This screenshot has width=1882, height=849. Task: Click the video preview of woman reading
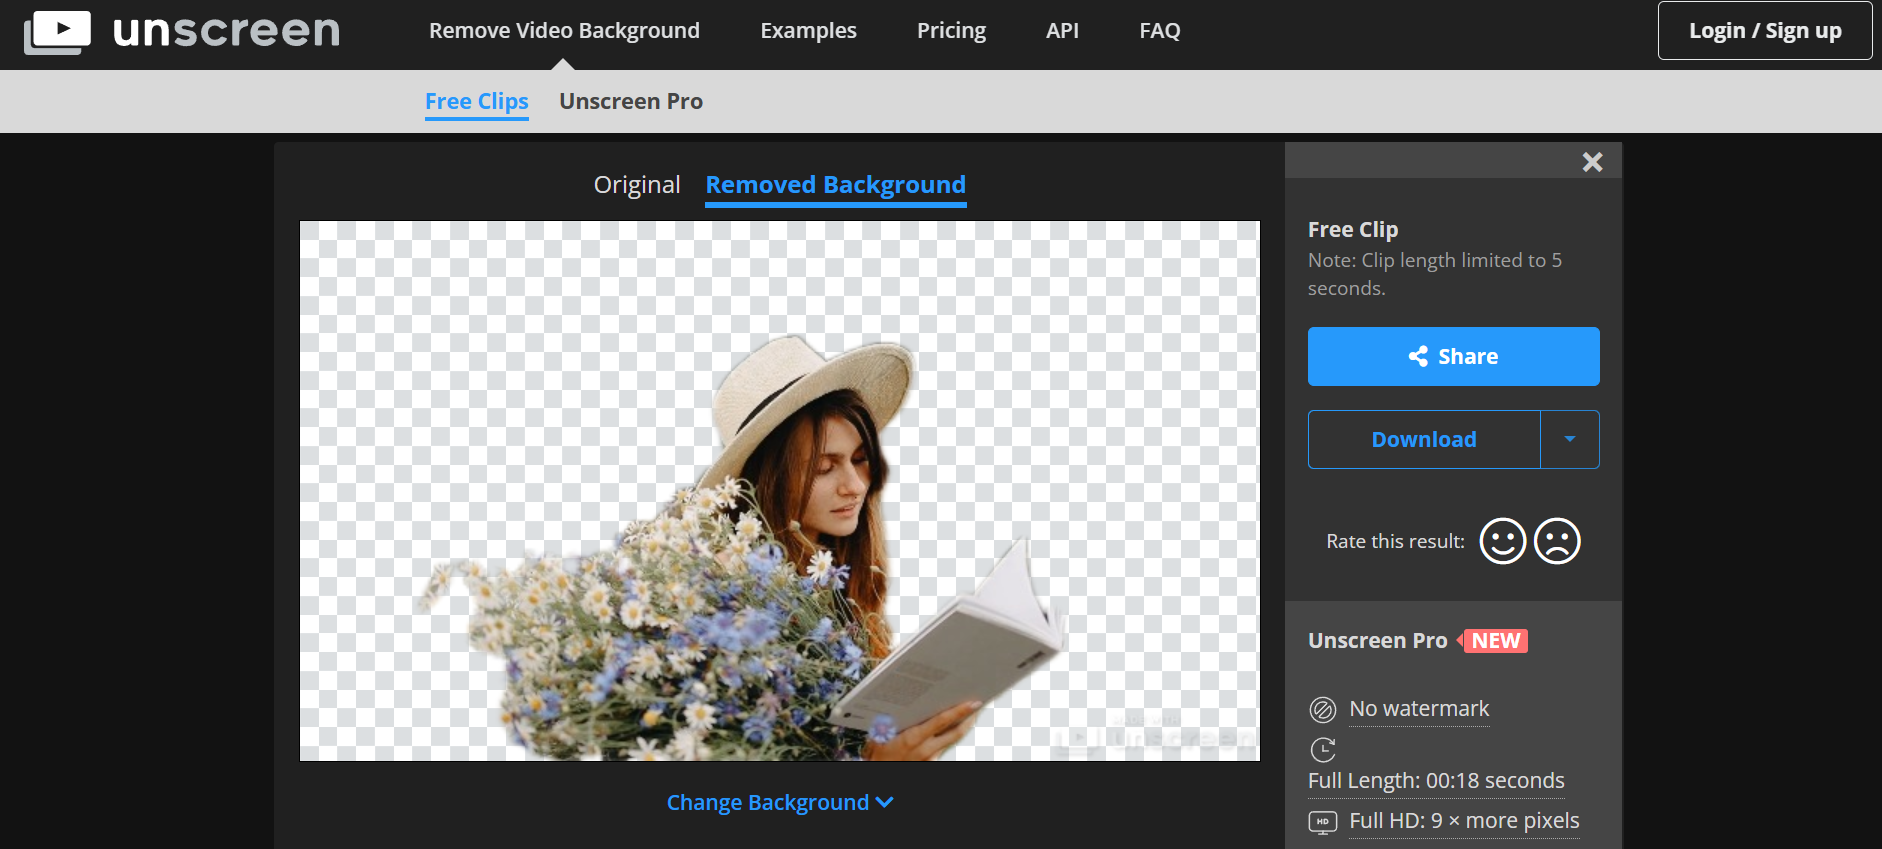pos(779,491)
